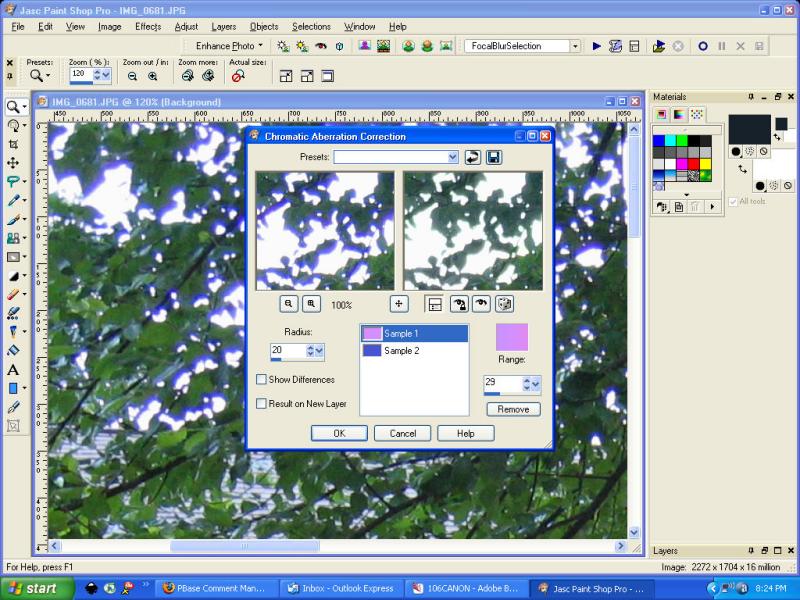Click the reset to default icon next to Presets
This screenshot has height=600, width=800.
pyautogui.click(x=473, y=157)
